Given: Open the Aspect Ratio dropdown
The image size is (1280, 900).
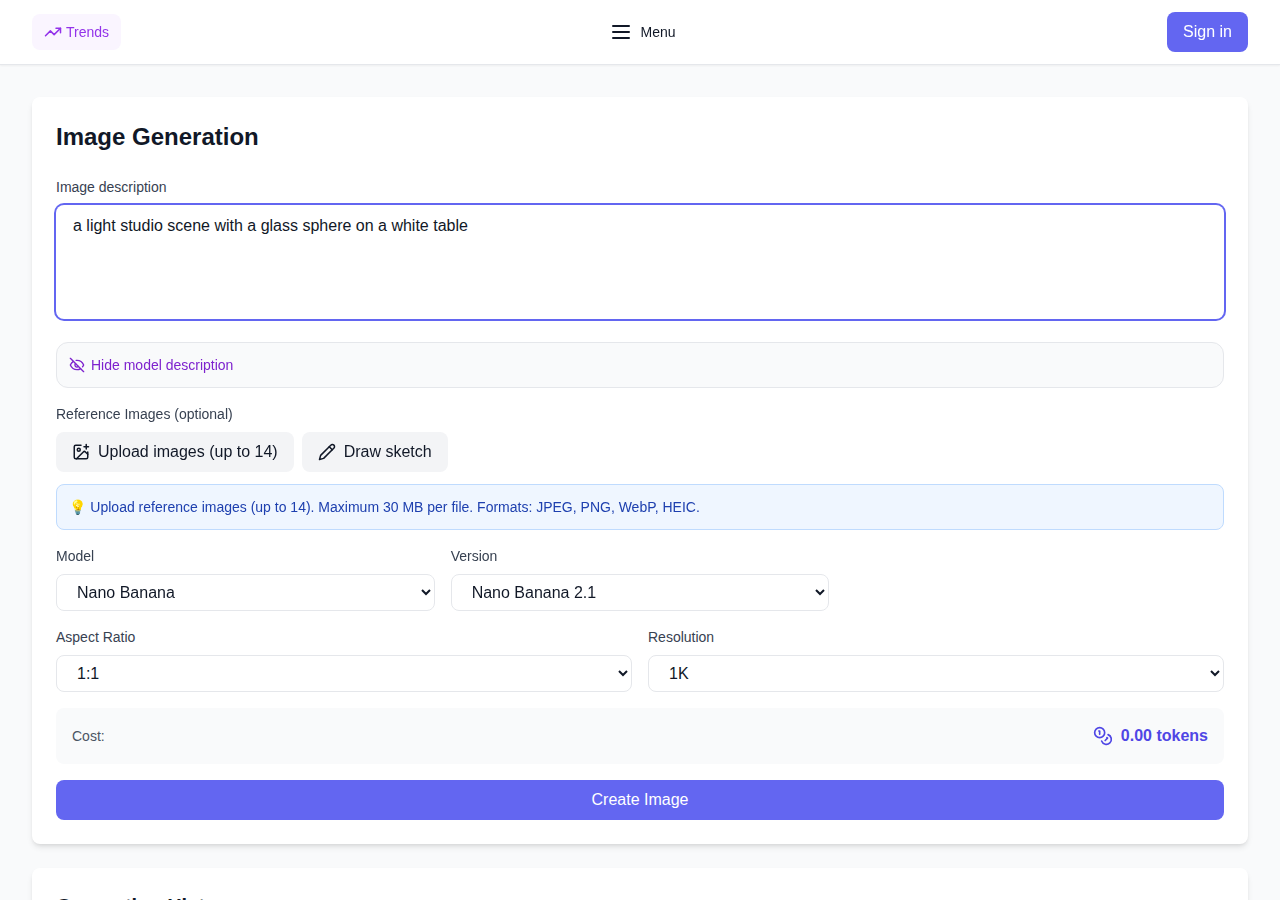Looking at the screenshot, I should (x=344, y=673).
